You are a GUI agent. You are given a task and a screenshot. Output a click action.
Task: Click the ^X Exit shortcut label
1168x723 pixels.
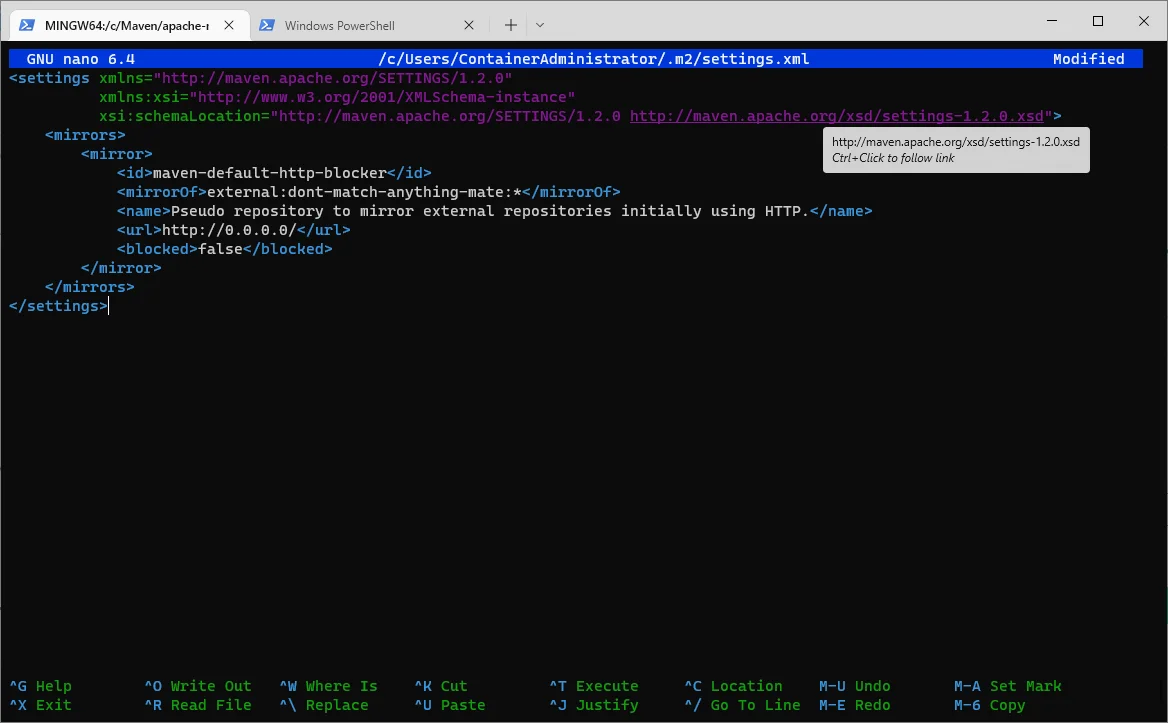41,705
